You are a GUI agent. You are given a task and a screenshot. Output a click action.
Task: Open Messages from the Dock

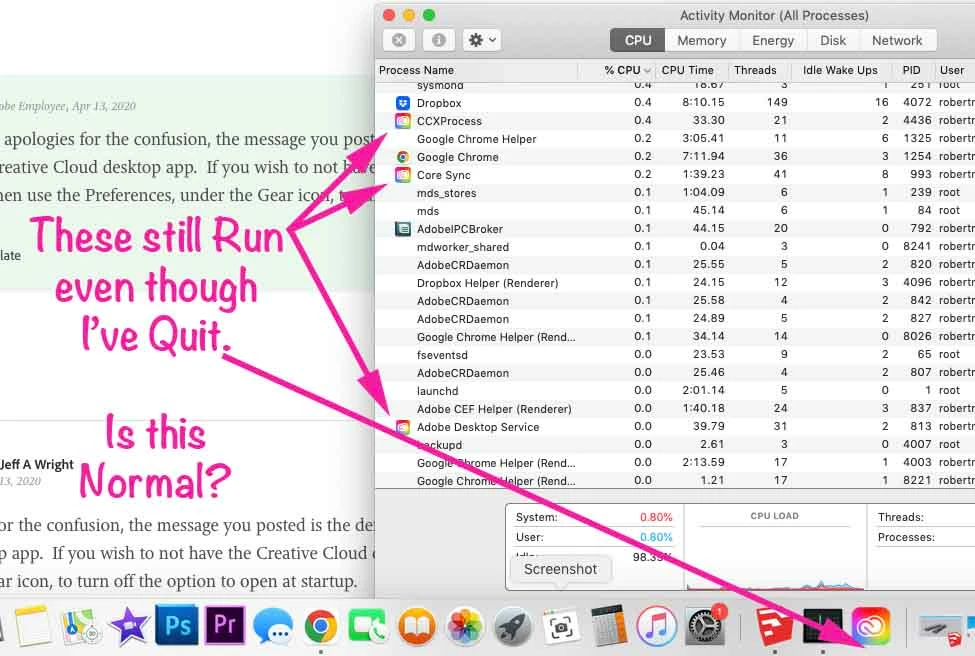point(272,626)
